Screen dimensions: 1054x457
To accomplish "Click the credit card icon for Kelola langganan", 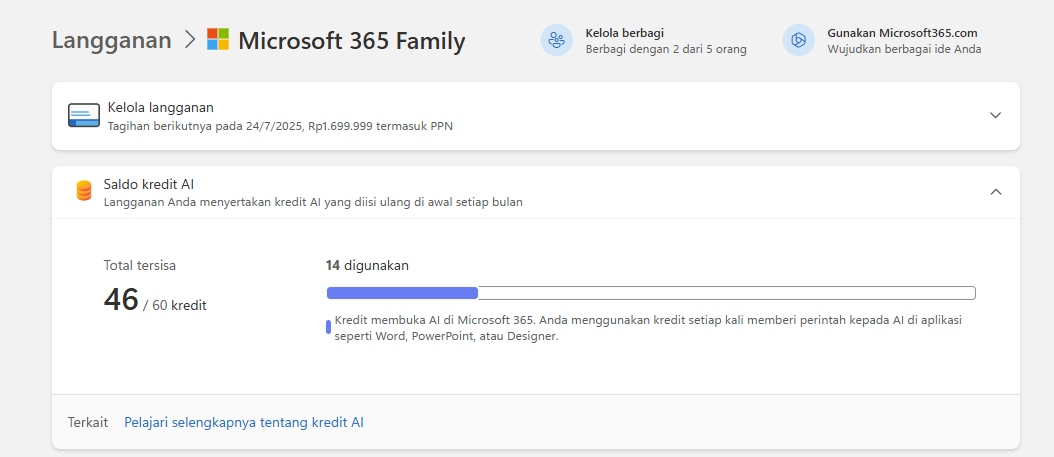I will pos(84,115).
